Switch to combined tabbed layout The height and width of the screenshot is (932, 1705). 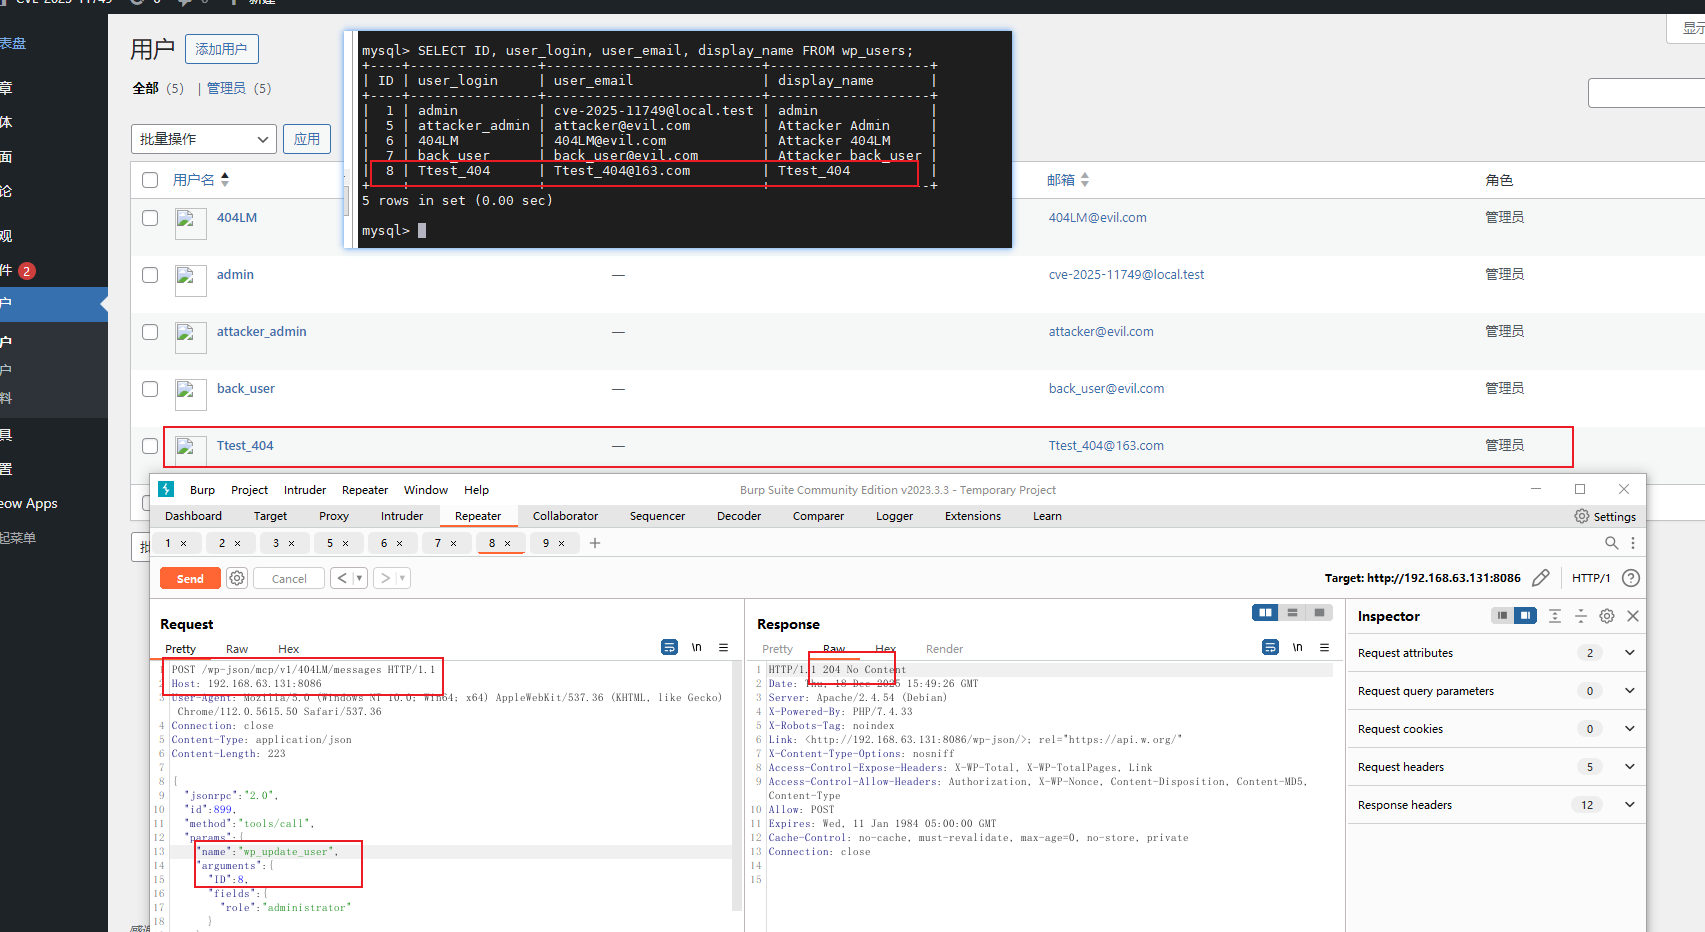pyautogui.click(x=1319, y=613)
